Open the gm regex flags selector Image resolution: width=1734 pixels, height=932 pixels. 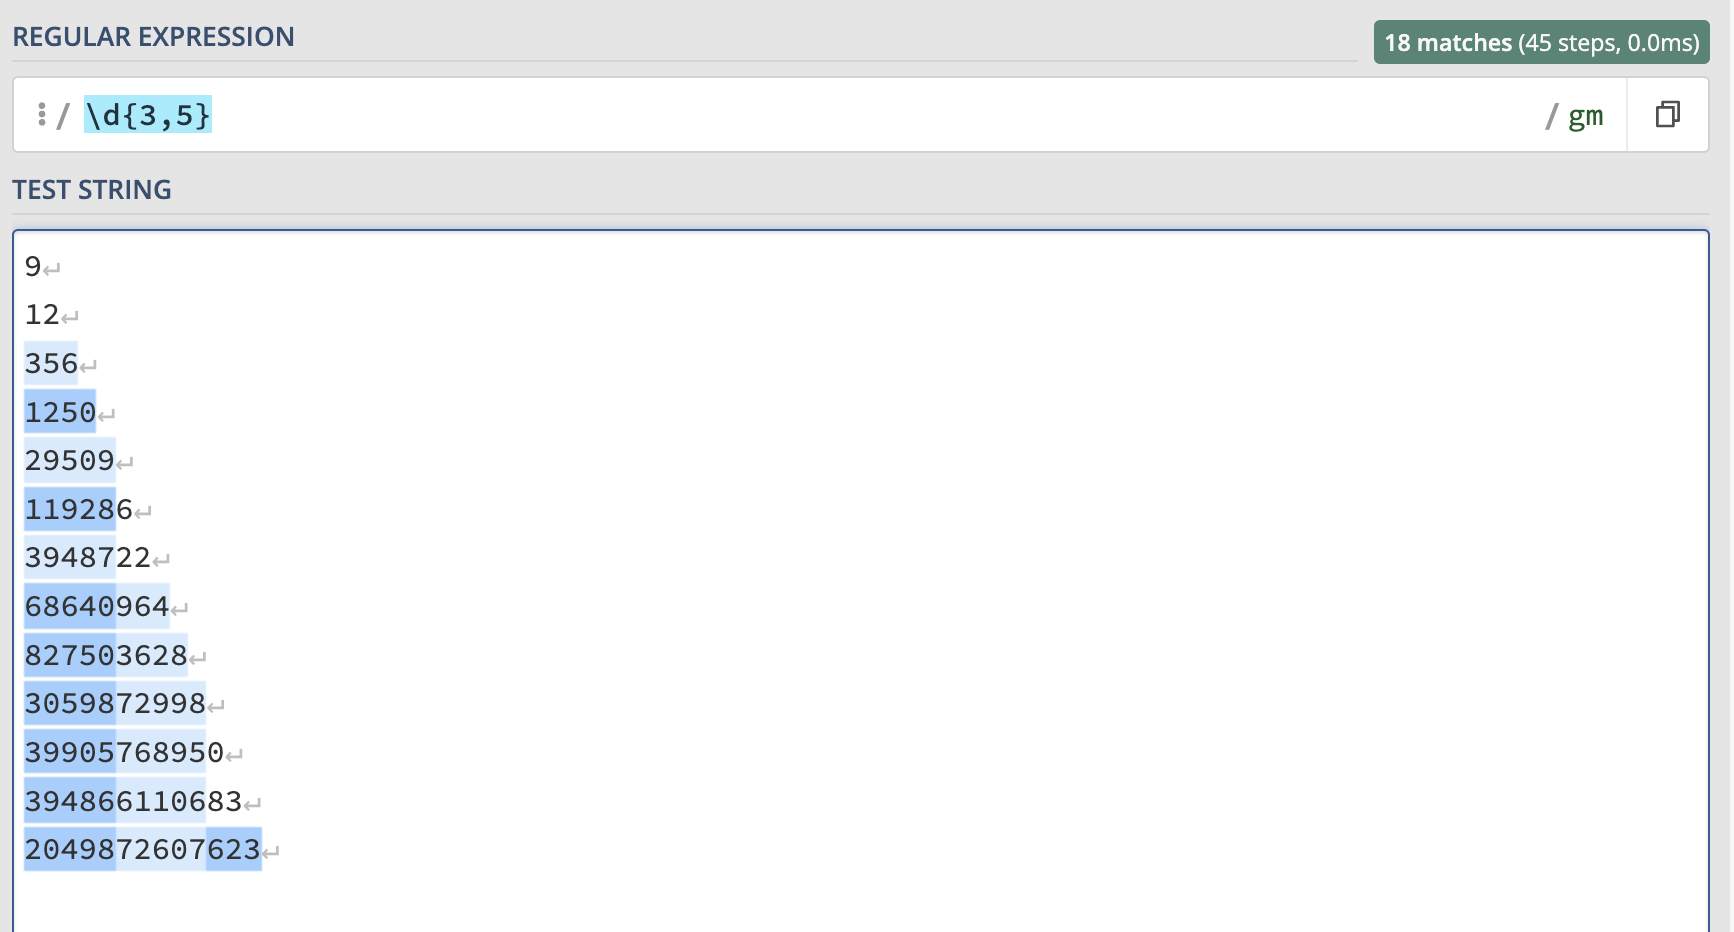coord(1585,116)
